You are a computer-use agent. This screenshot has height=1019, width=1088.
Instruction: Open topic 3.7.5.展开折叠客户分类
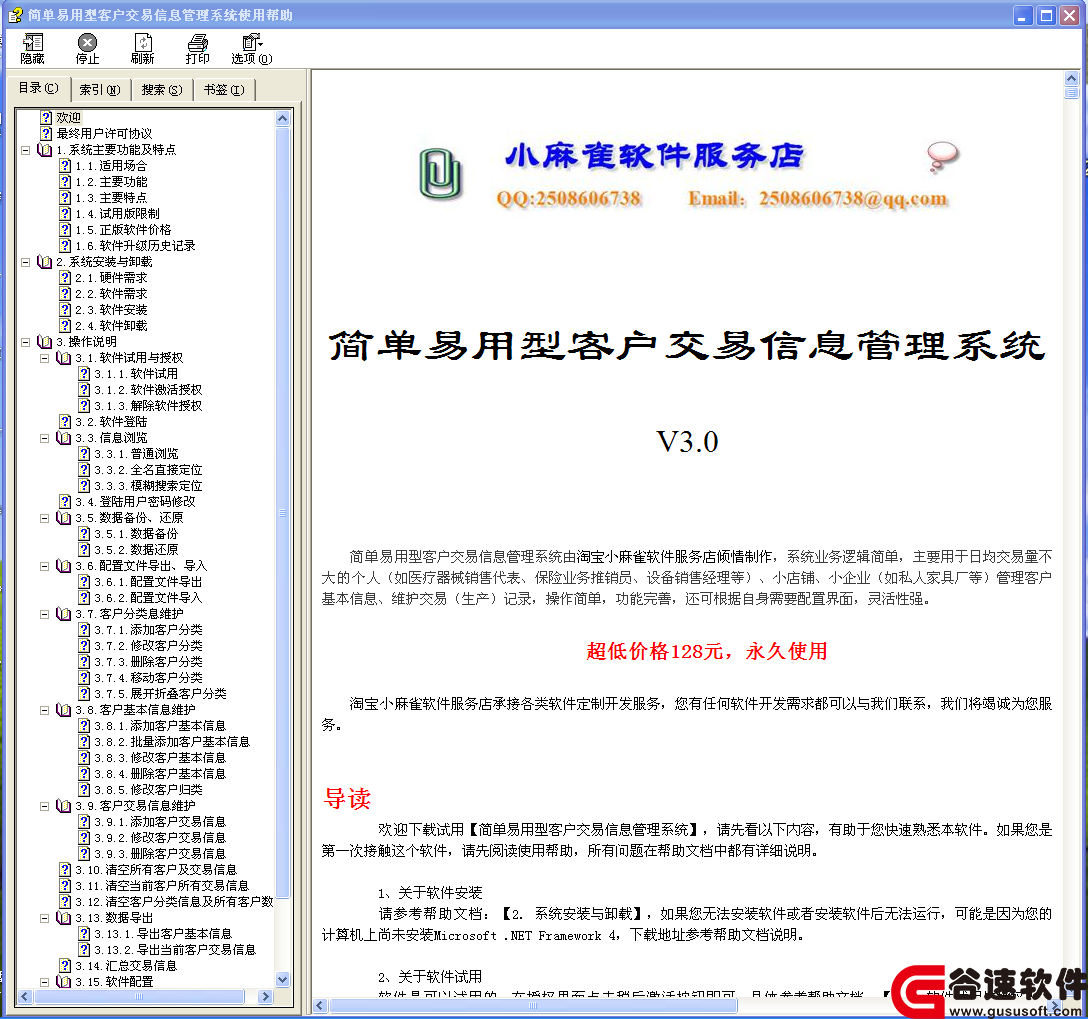(160, 694)
